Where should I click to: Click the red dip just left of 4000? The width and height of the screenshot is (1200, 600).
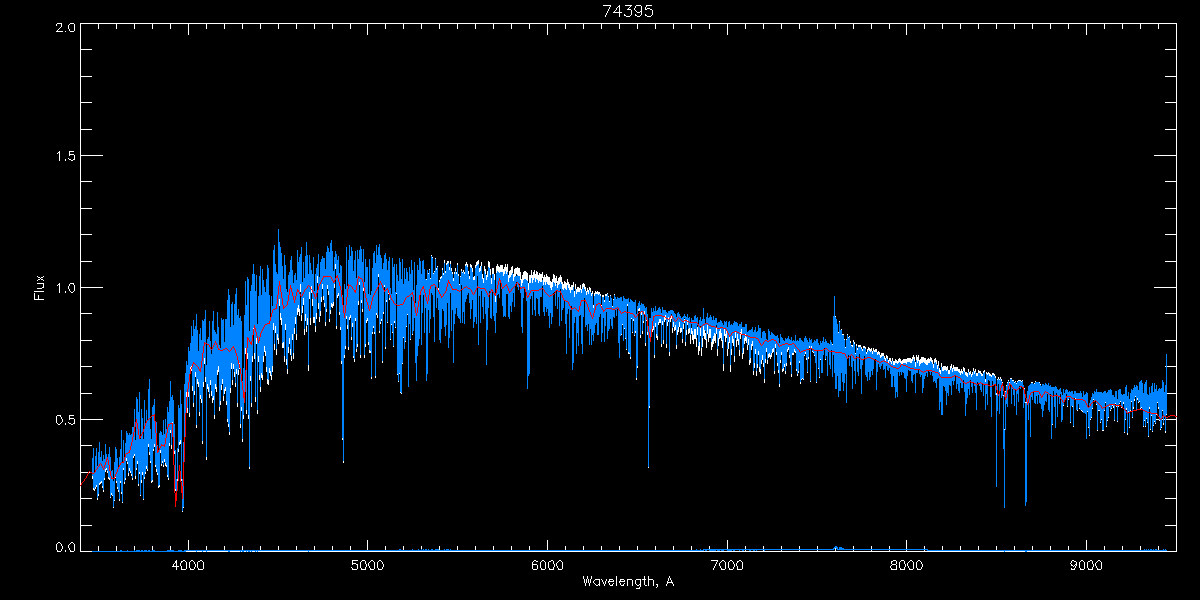pos(178,490)
